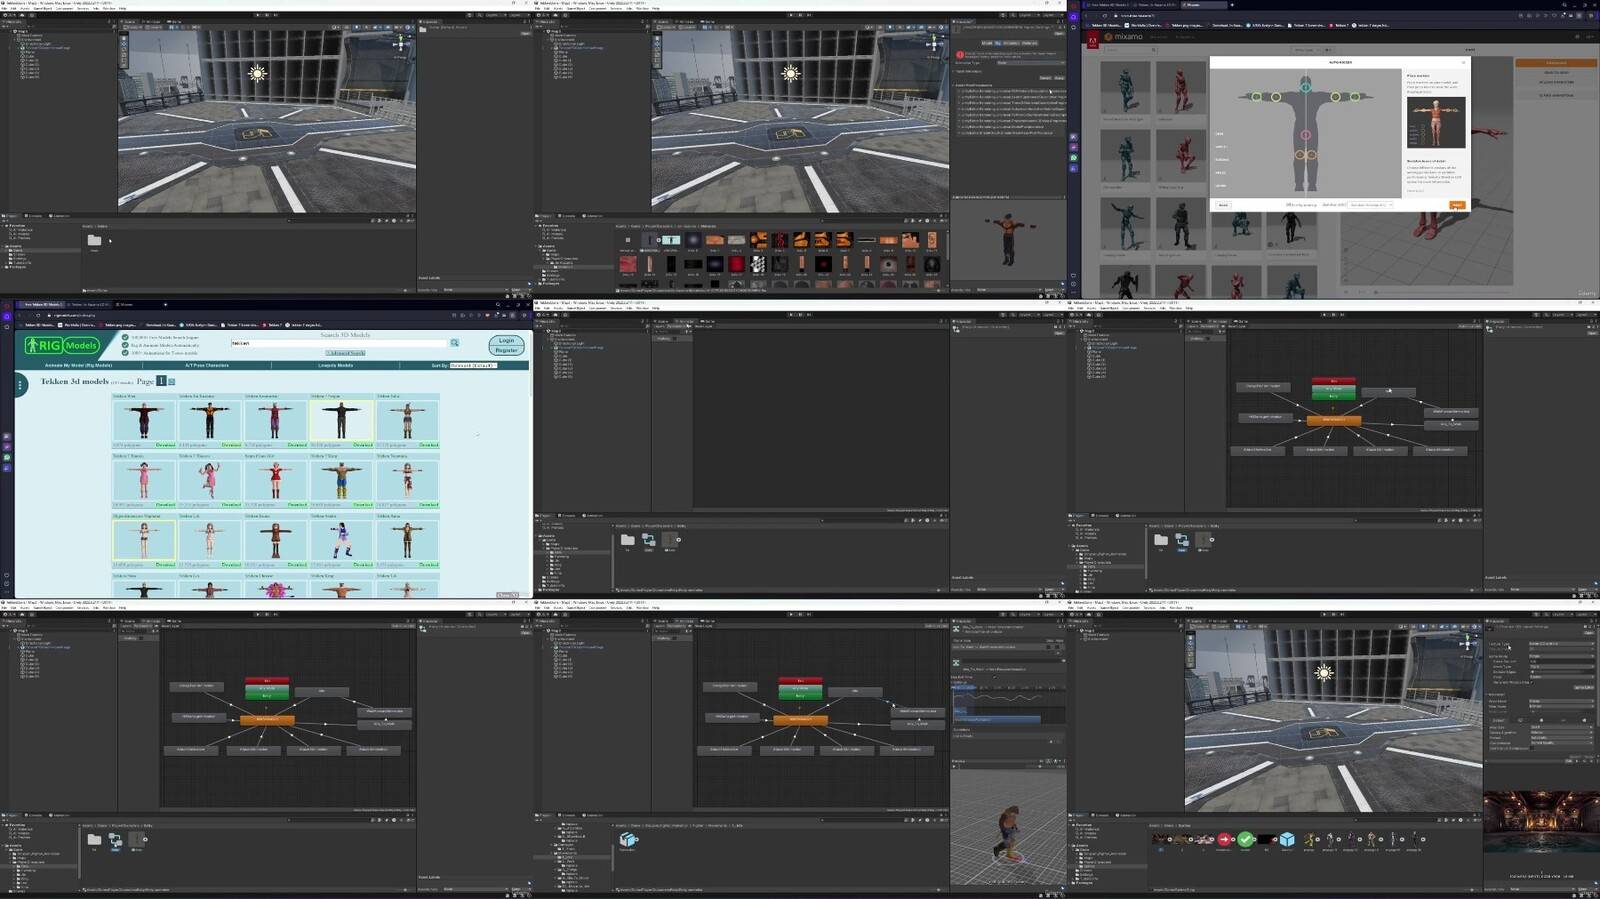Click the Mixamo logo in the header

point(1122,37)
